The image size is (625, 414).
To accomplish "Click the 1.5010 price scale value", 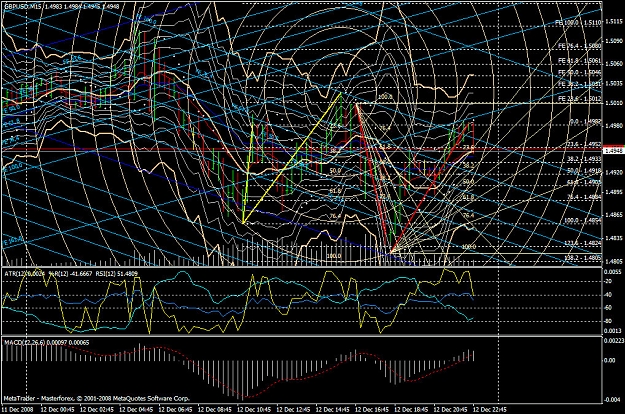I will click(x=614, y=103).
